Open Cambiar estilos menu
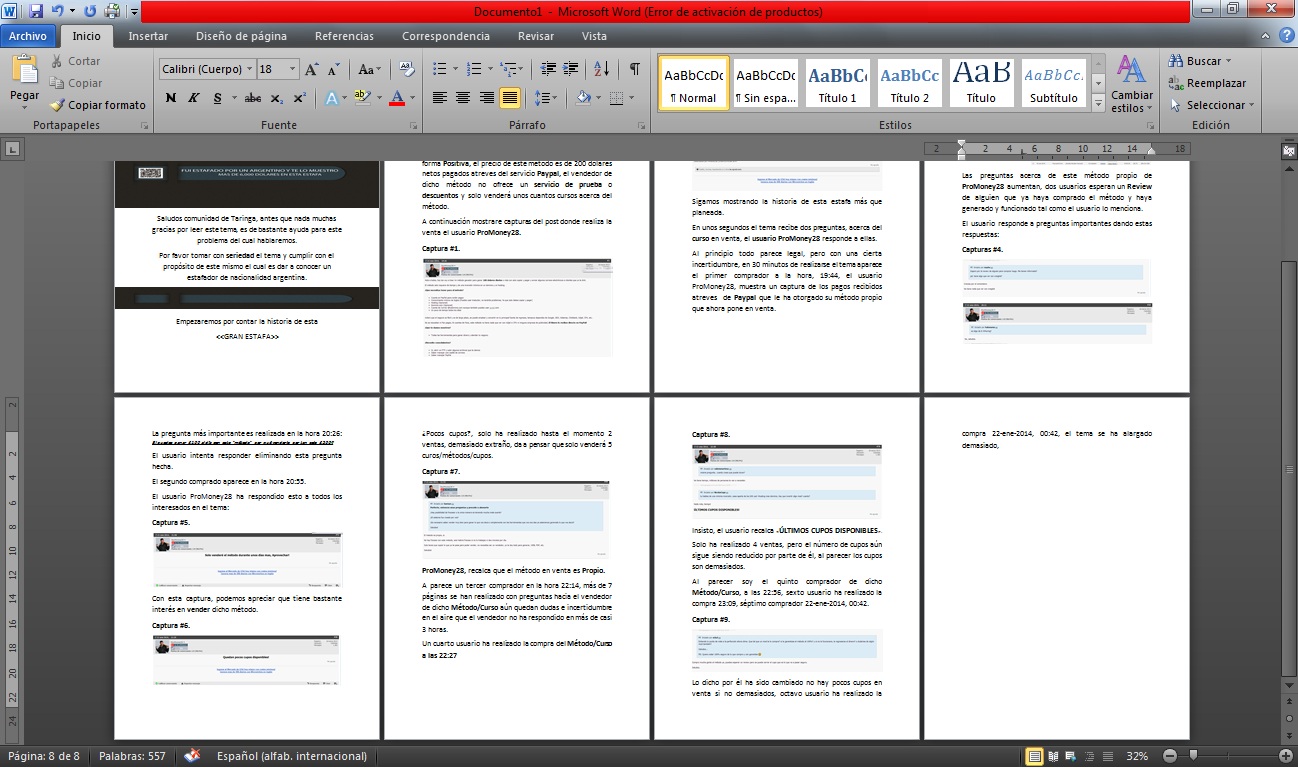Viewport: 1298px width, 768px height. tap(1131, 85)
